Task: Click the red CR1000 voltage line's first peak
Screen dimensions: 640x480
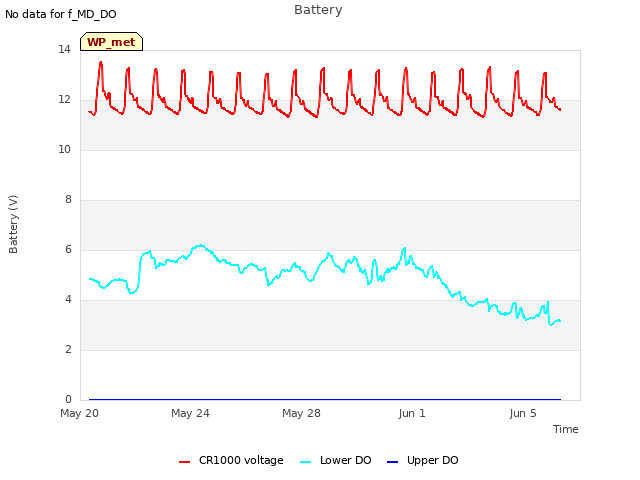Action: click(101, 62)
